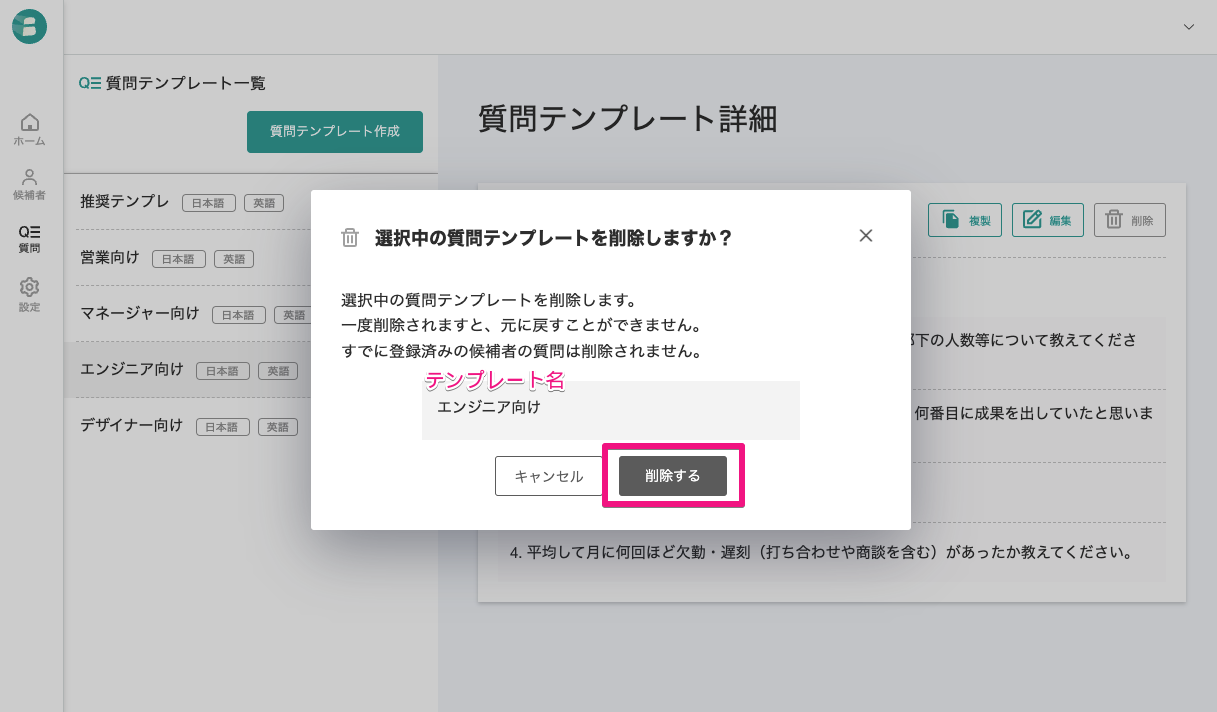
Task: Click the trash icon in dialog title
Action: 350,238
